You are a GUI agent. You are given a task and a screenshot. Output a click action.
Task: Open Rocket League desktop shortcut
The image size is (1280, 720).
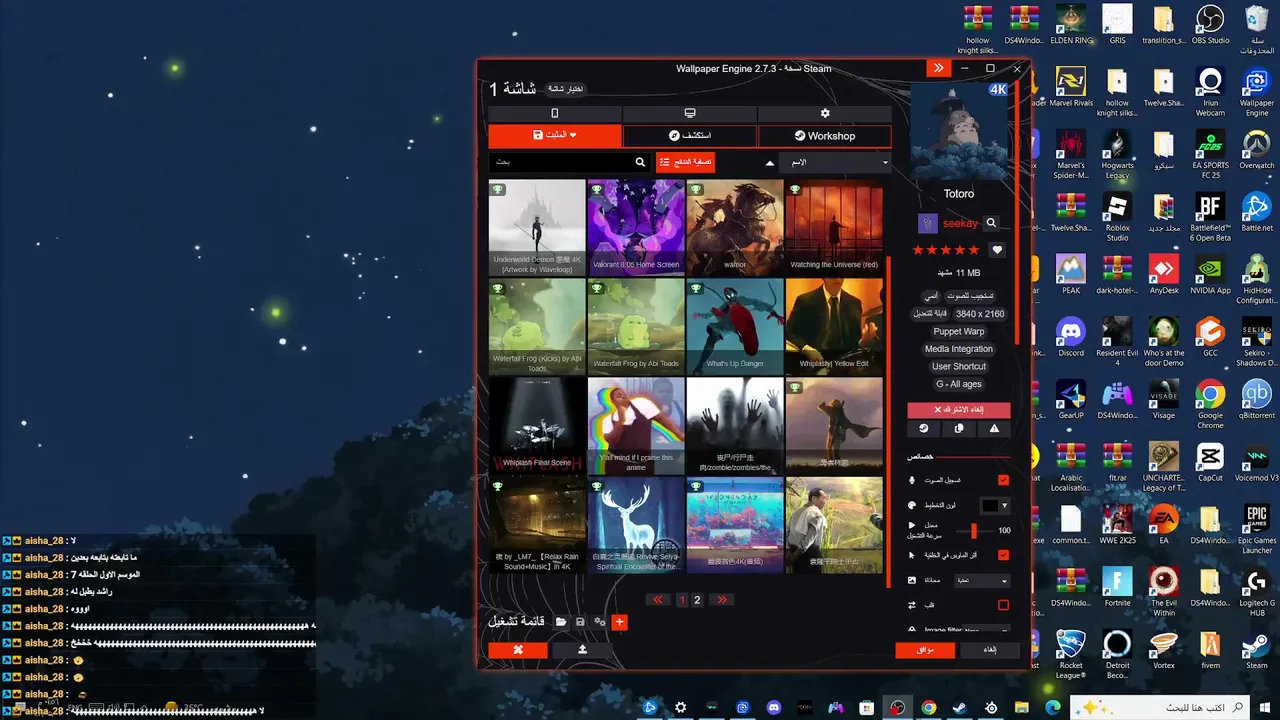click(1071, 655)
